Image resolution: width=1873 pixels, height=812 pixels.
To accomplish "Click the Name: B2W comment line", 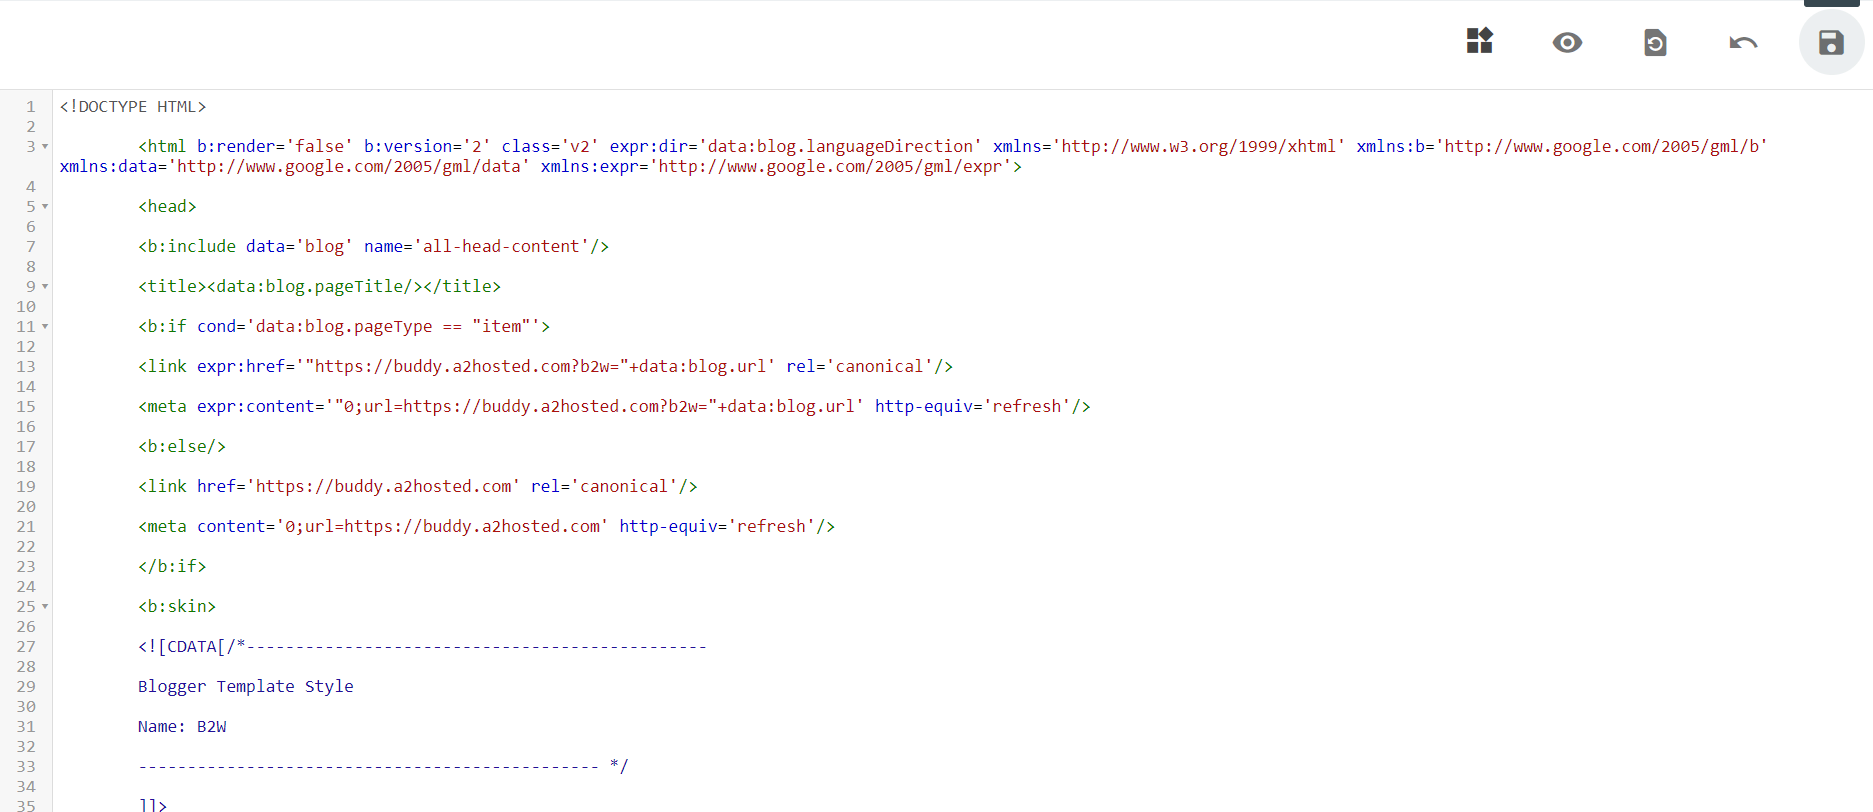I will coord(182,726).
